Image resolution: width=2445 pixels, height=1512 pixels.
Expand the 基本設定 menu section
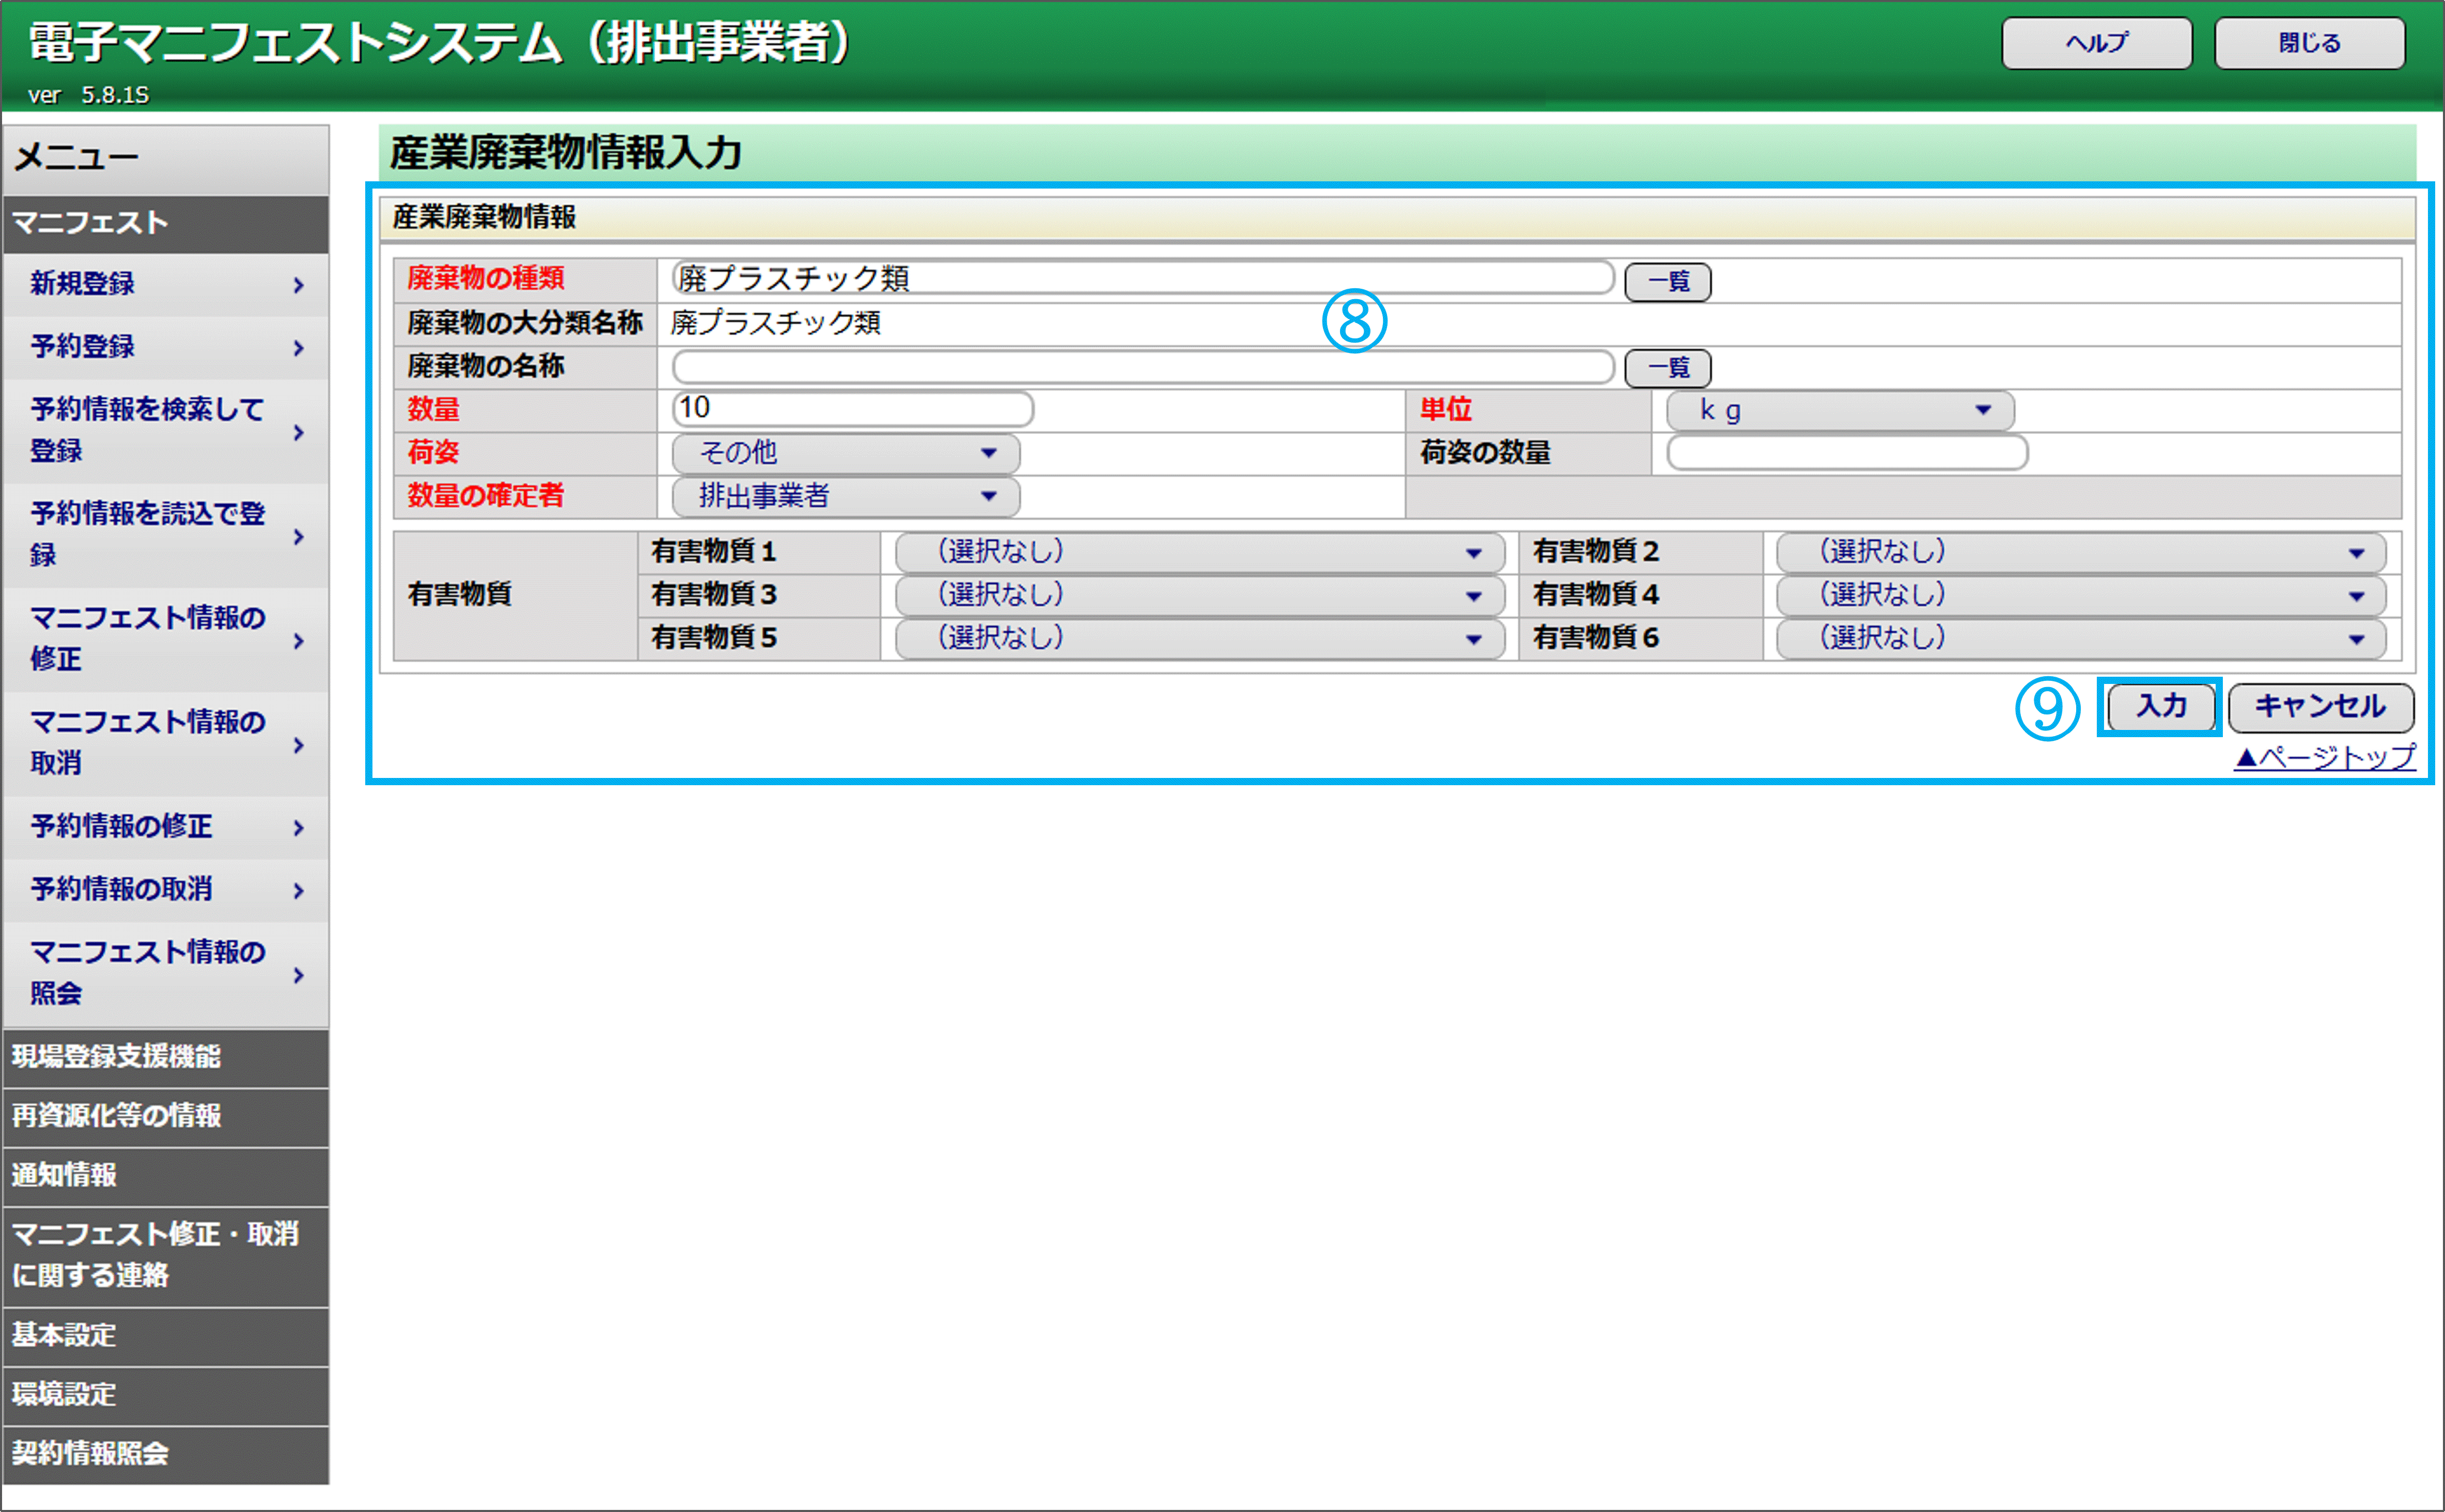[165, 1335]
